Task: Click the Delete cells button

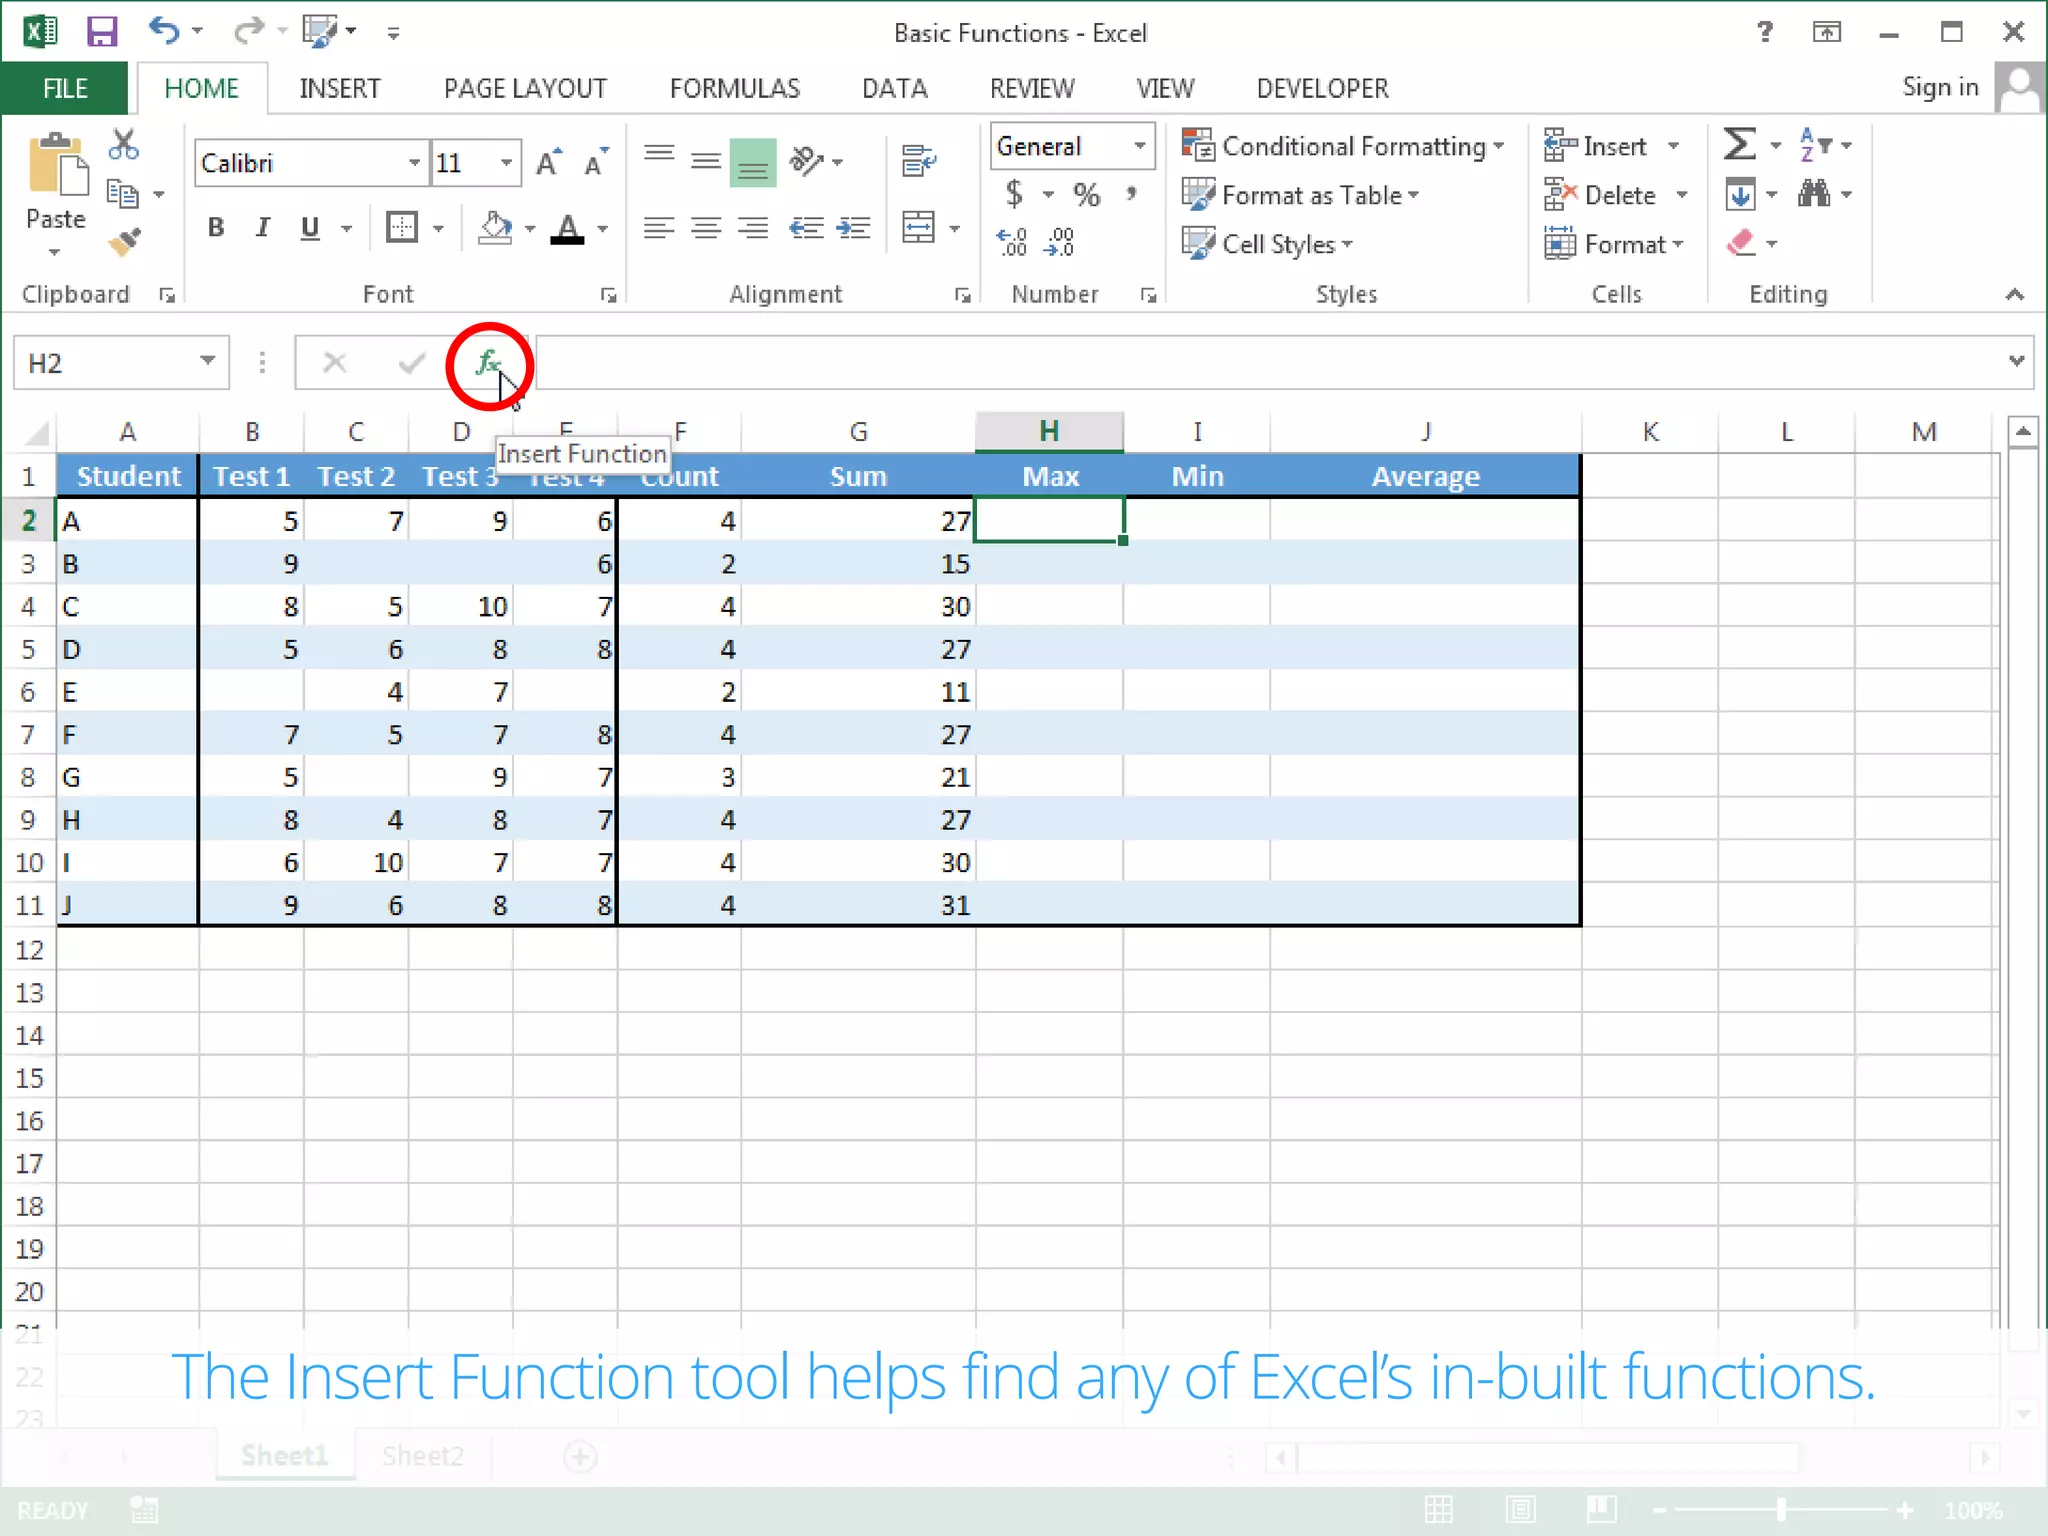Action: tap(1601, 195)
